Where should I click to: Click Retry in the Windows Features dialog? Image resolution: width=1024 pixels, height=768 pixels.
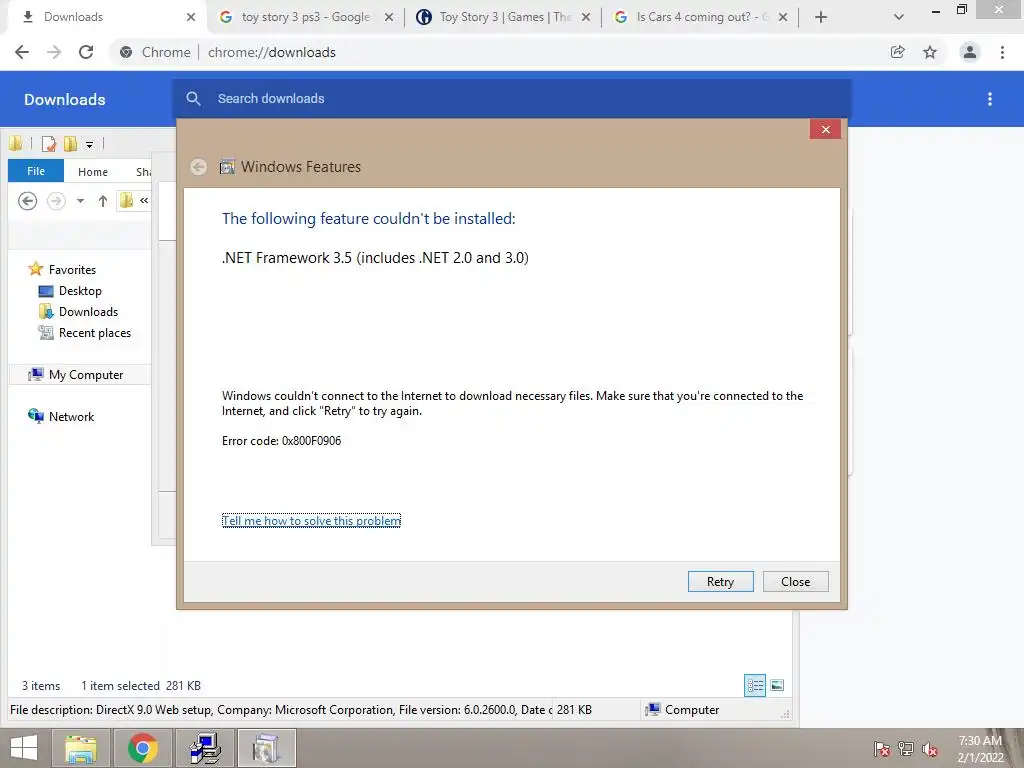coord(720,581)
